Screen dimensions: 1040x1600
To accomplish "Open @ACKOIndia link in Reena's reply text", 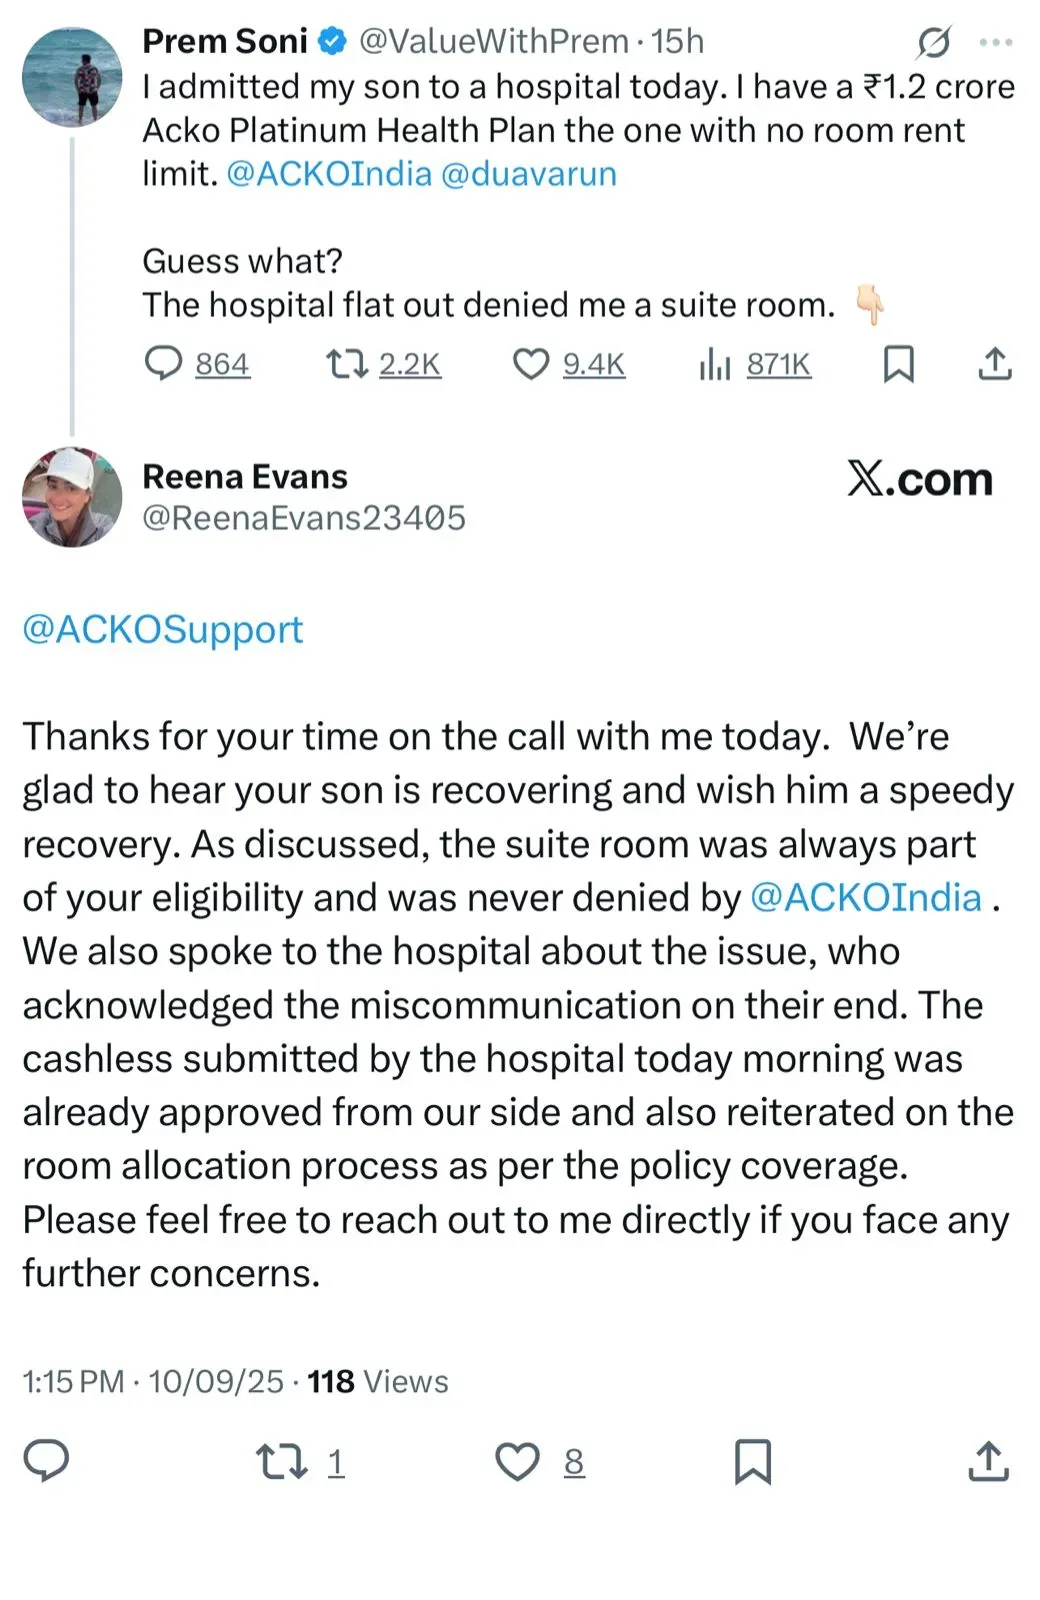I will tap(866, 897).
